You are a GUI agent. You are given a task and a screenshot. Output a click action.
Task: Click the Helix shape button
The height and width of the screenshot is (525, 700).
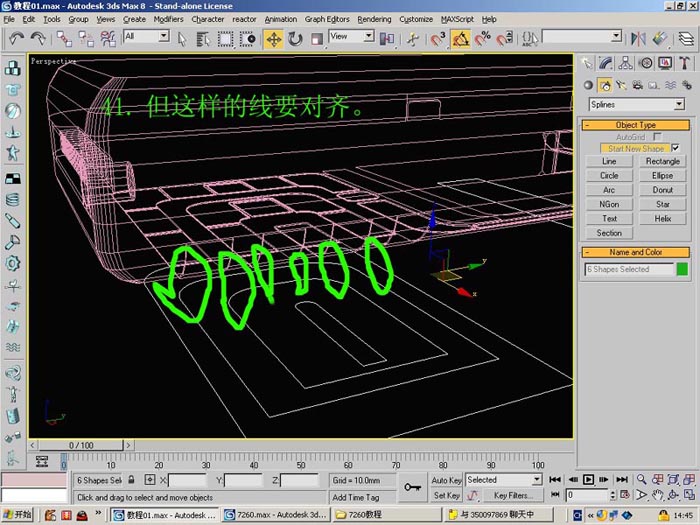pyautogui.click(x=662, y=218)
